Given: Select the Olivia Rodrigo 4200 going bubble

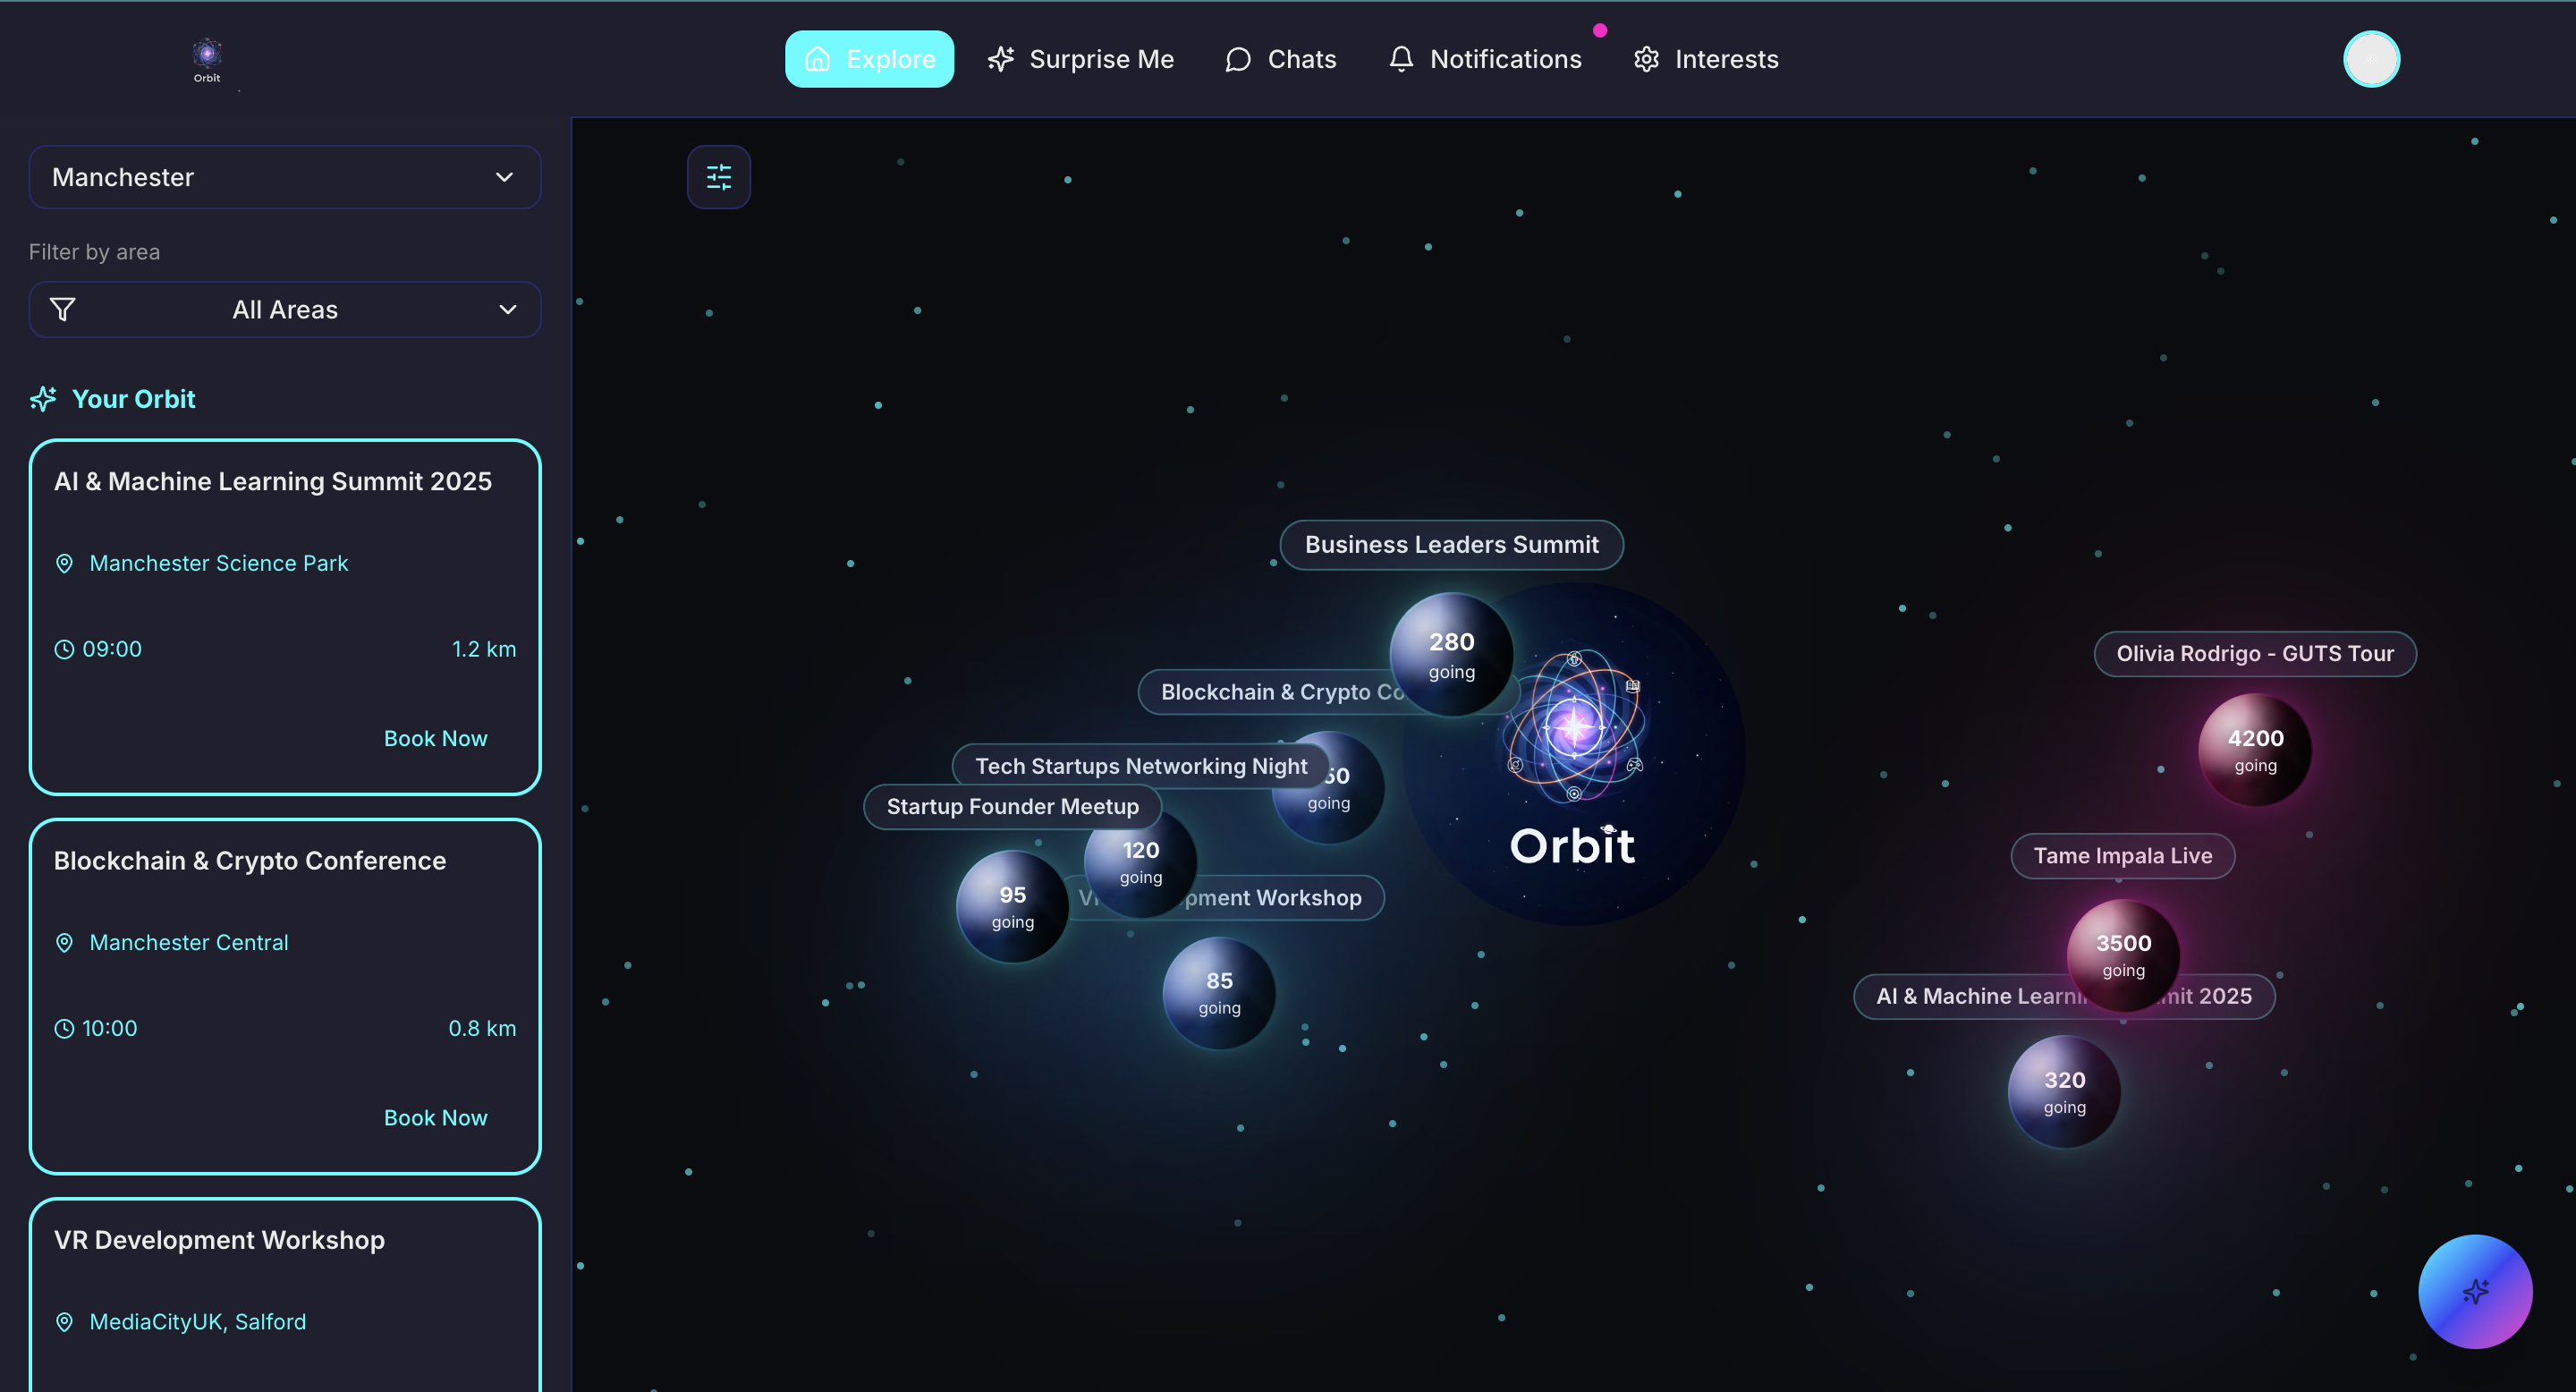Looking at the screenshot, I should pos(2254,750).
